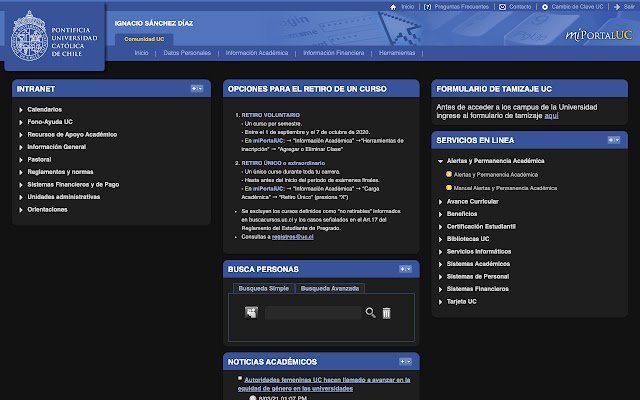Expand Información General in Intranet
640x400 pixels.
tap(20, 147)
